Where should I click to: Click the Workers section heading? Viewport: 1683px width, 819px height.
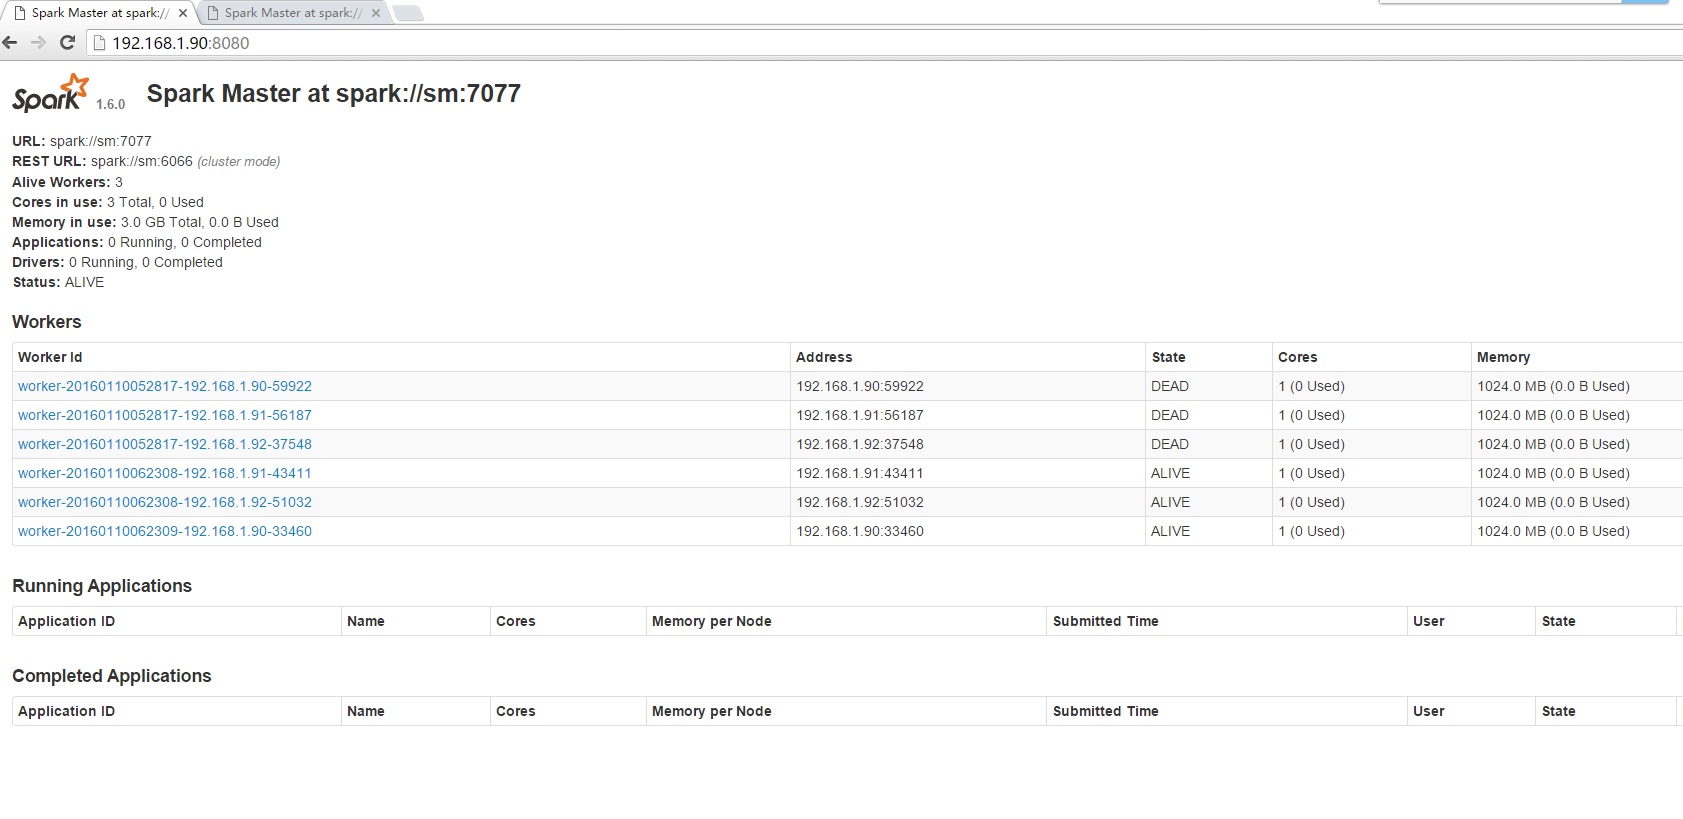pos(47,322)
